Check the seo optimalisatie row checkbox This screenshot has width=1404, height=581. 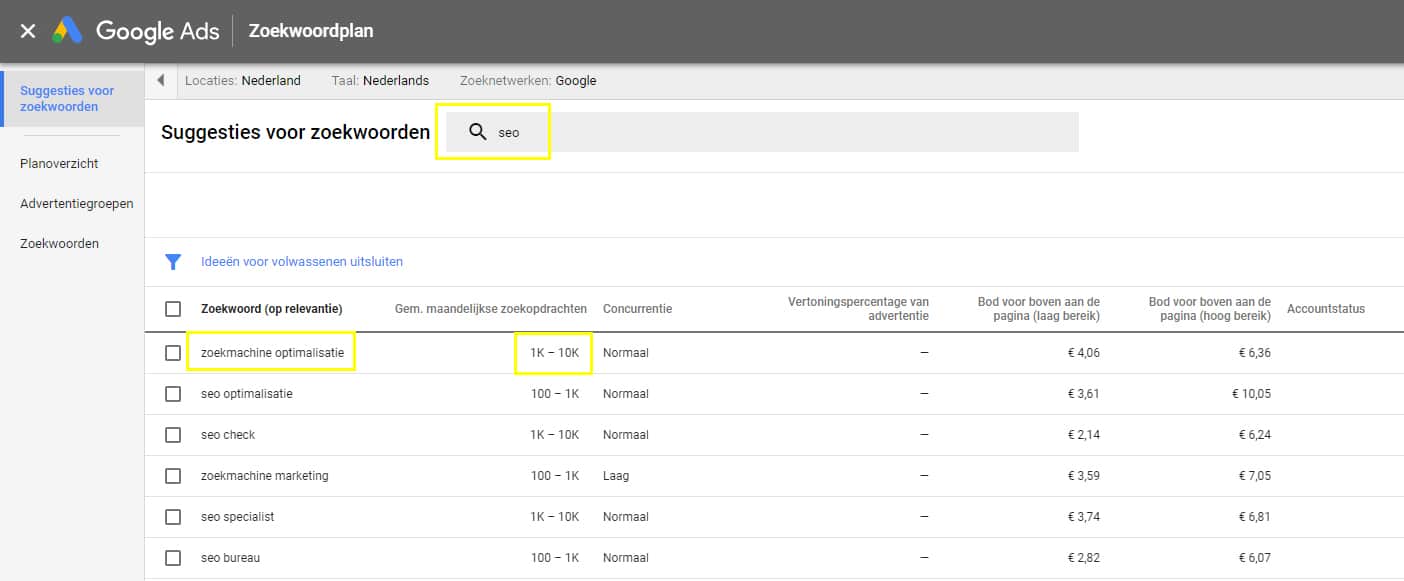tap(173, 394)
